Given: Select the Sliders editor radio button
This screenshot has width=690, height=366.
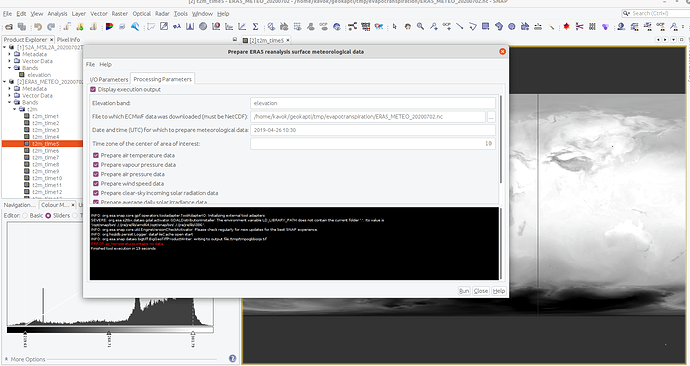Looking at the screenshot, I should pyautogui.click(x=48, y=216).
